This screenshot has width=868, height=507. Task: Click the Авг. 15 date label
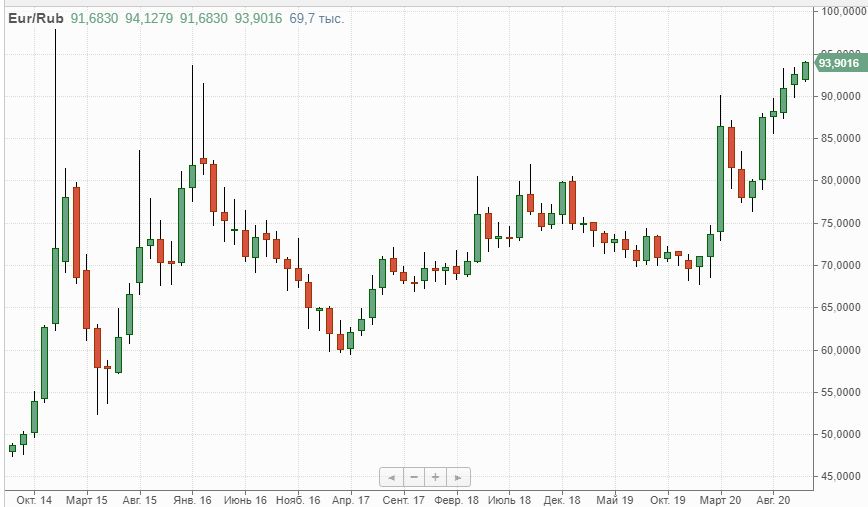[x=140, y=500]
